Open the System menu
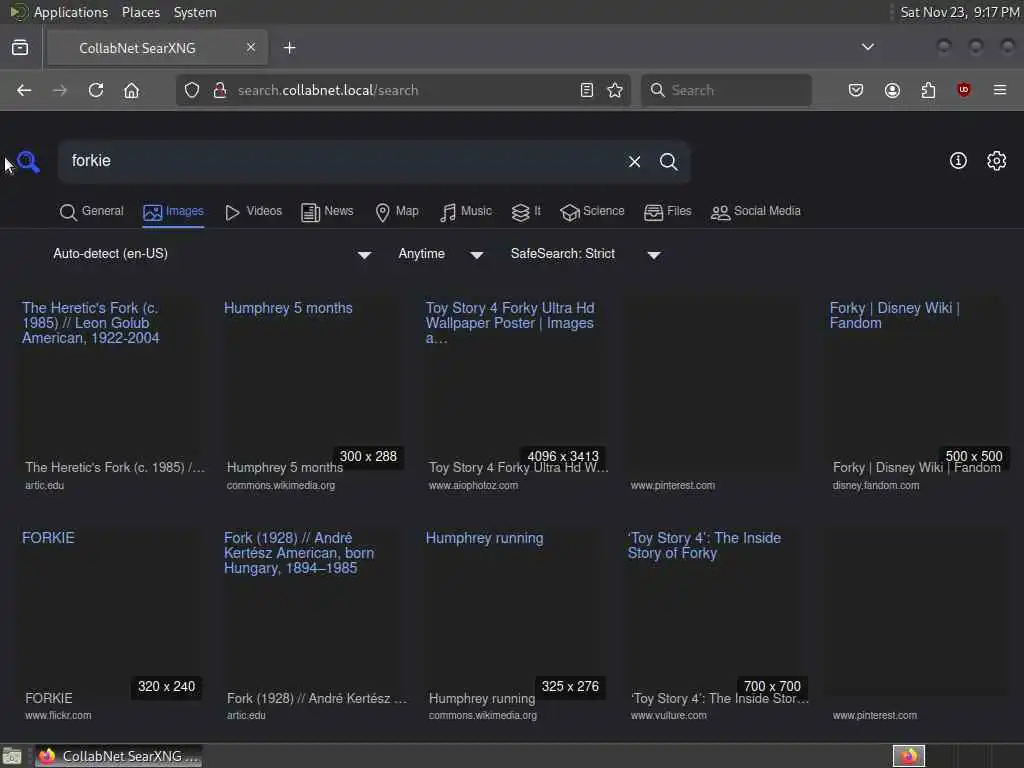Screen dimensions: 1024x768 click(195, 12)
